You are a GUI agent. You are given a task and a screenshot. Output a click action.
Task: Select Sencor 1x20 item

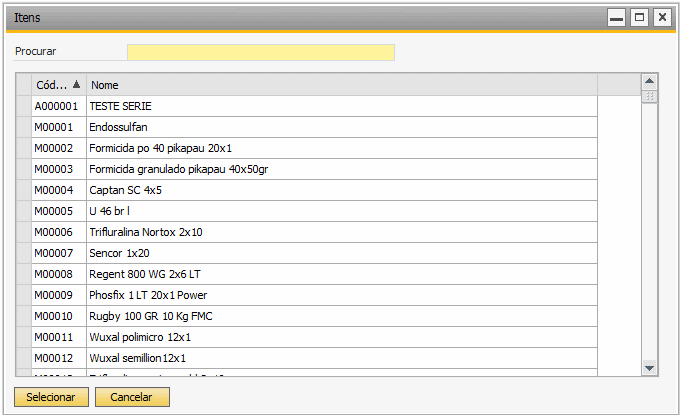pyautogui.click(x=307, y=253)
